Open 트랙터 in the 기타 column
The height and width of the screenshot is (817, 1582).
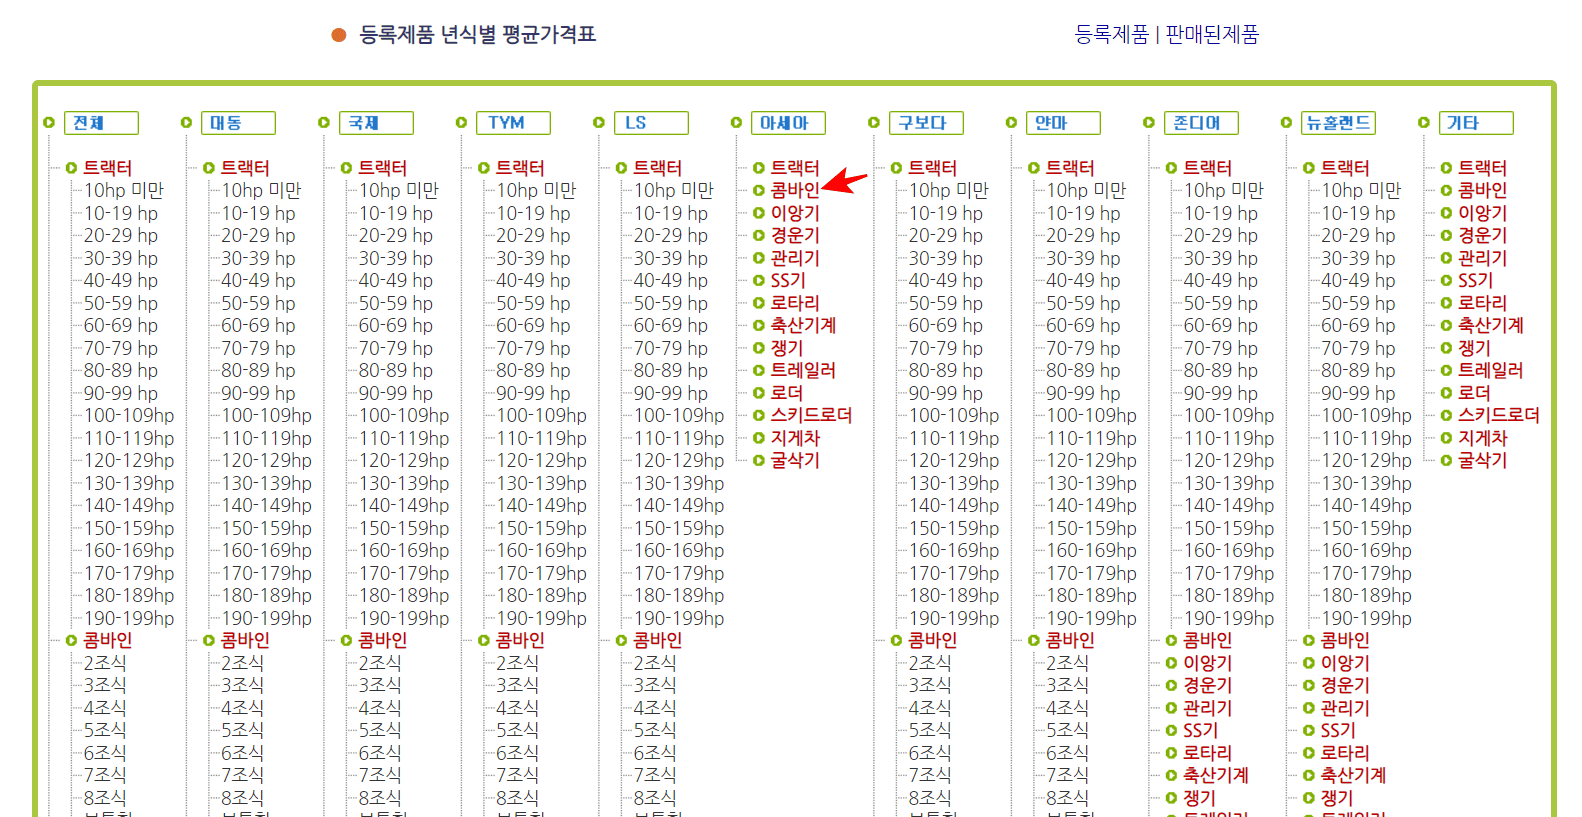coord(1482,168)
